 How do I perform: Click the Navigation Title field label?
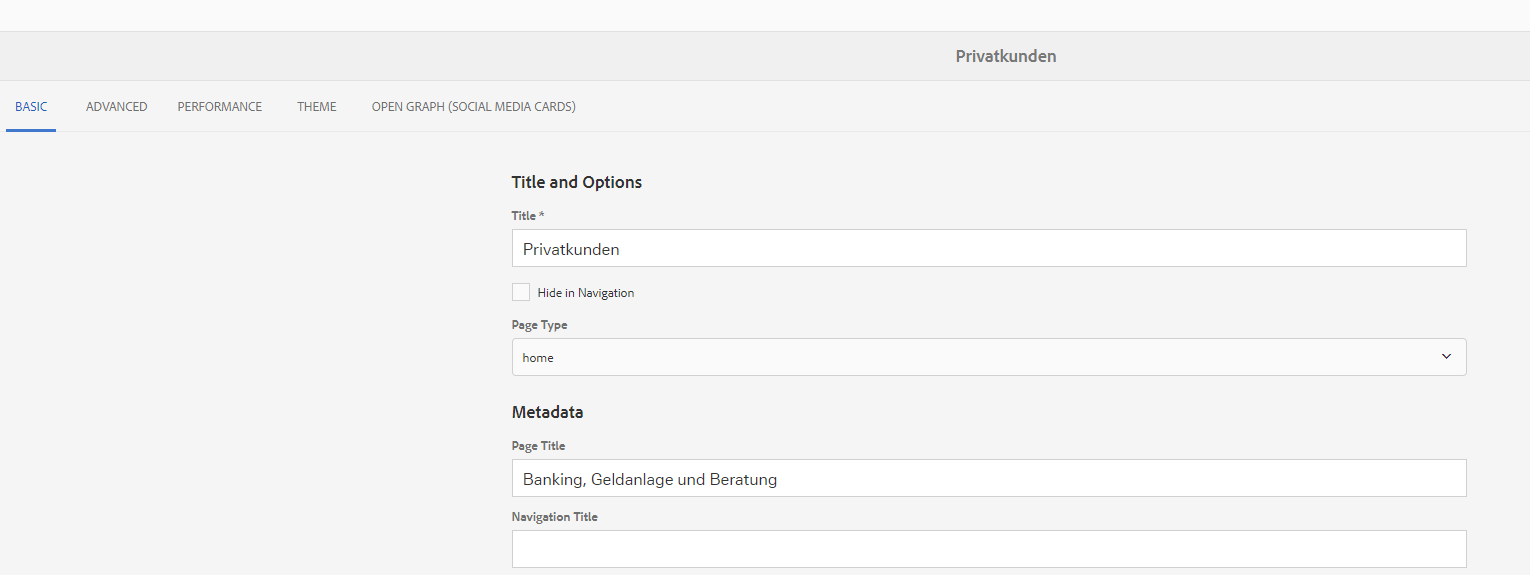(x=554, y=517)
